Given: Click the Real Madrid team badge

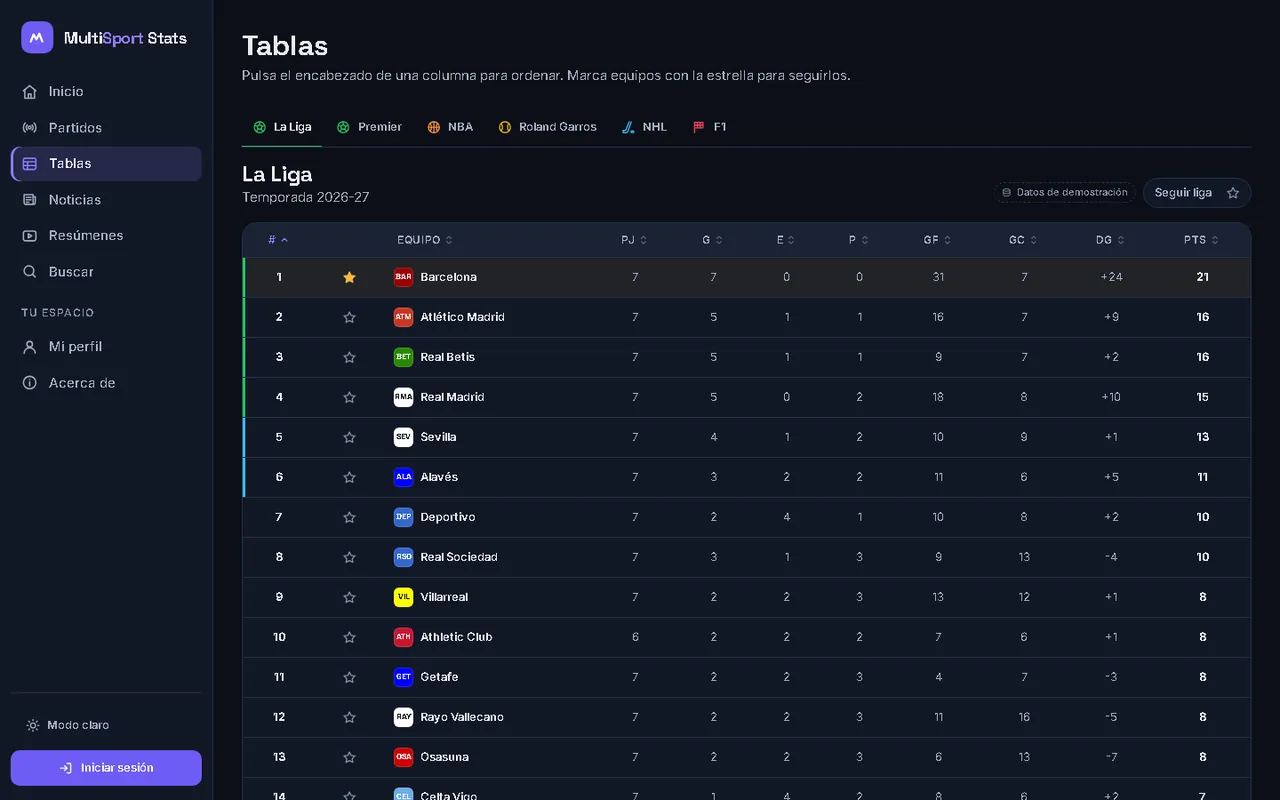Looking at the screenshot, I should pyautogui.click(x=403, y=397).
